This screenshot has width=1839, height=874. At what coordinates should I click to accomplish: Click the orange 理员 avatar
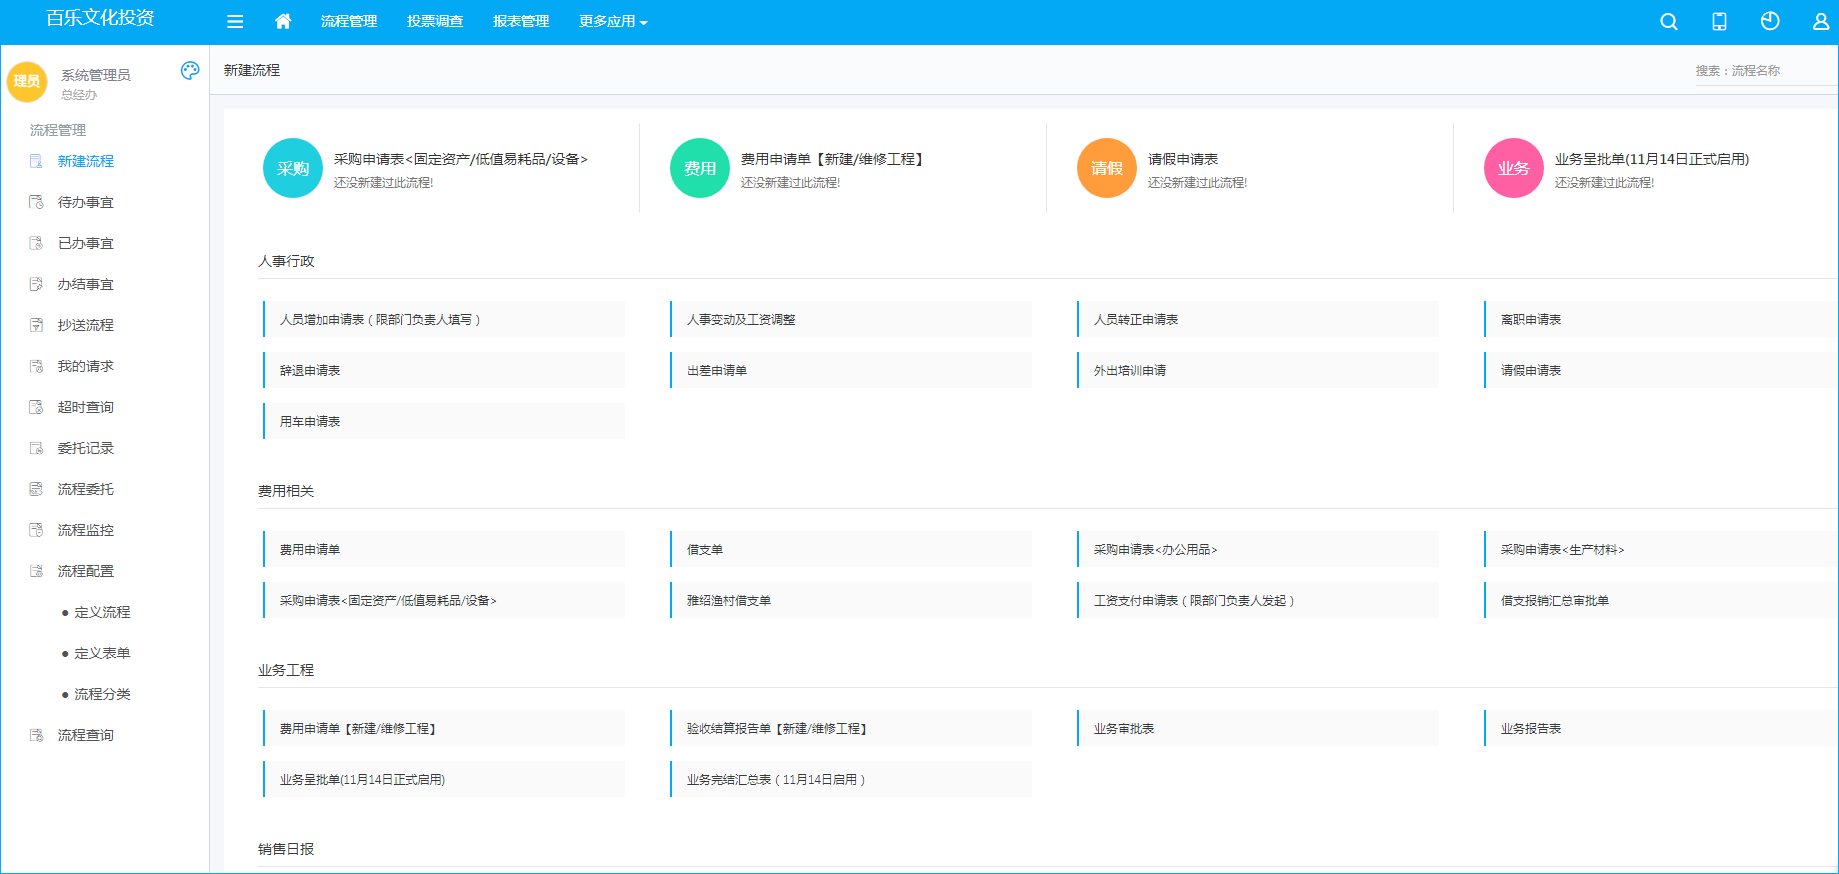point(27,81)
